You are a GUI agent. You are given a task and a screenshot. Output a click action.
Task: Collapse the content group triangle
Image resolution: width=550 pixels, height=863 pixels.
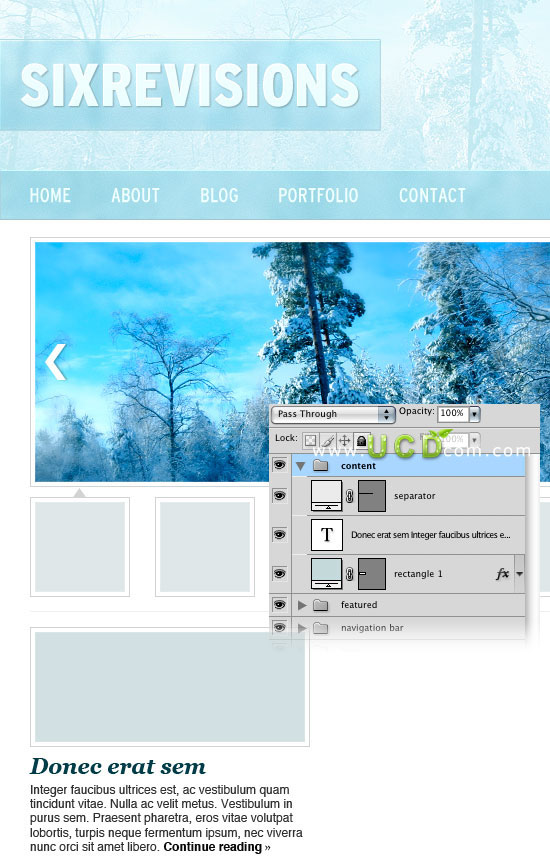[300, 466]
